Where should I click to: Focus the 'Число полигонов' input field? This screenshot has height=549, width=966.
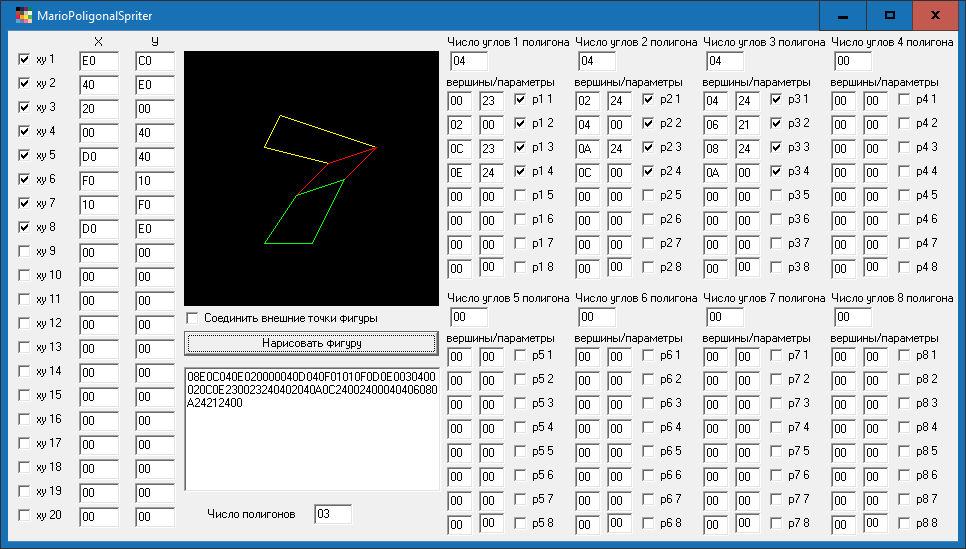click(333, 514)
